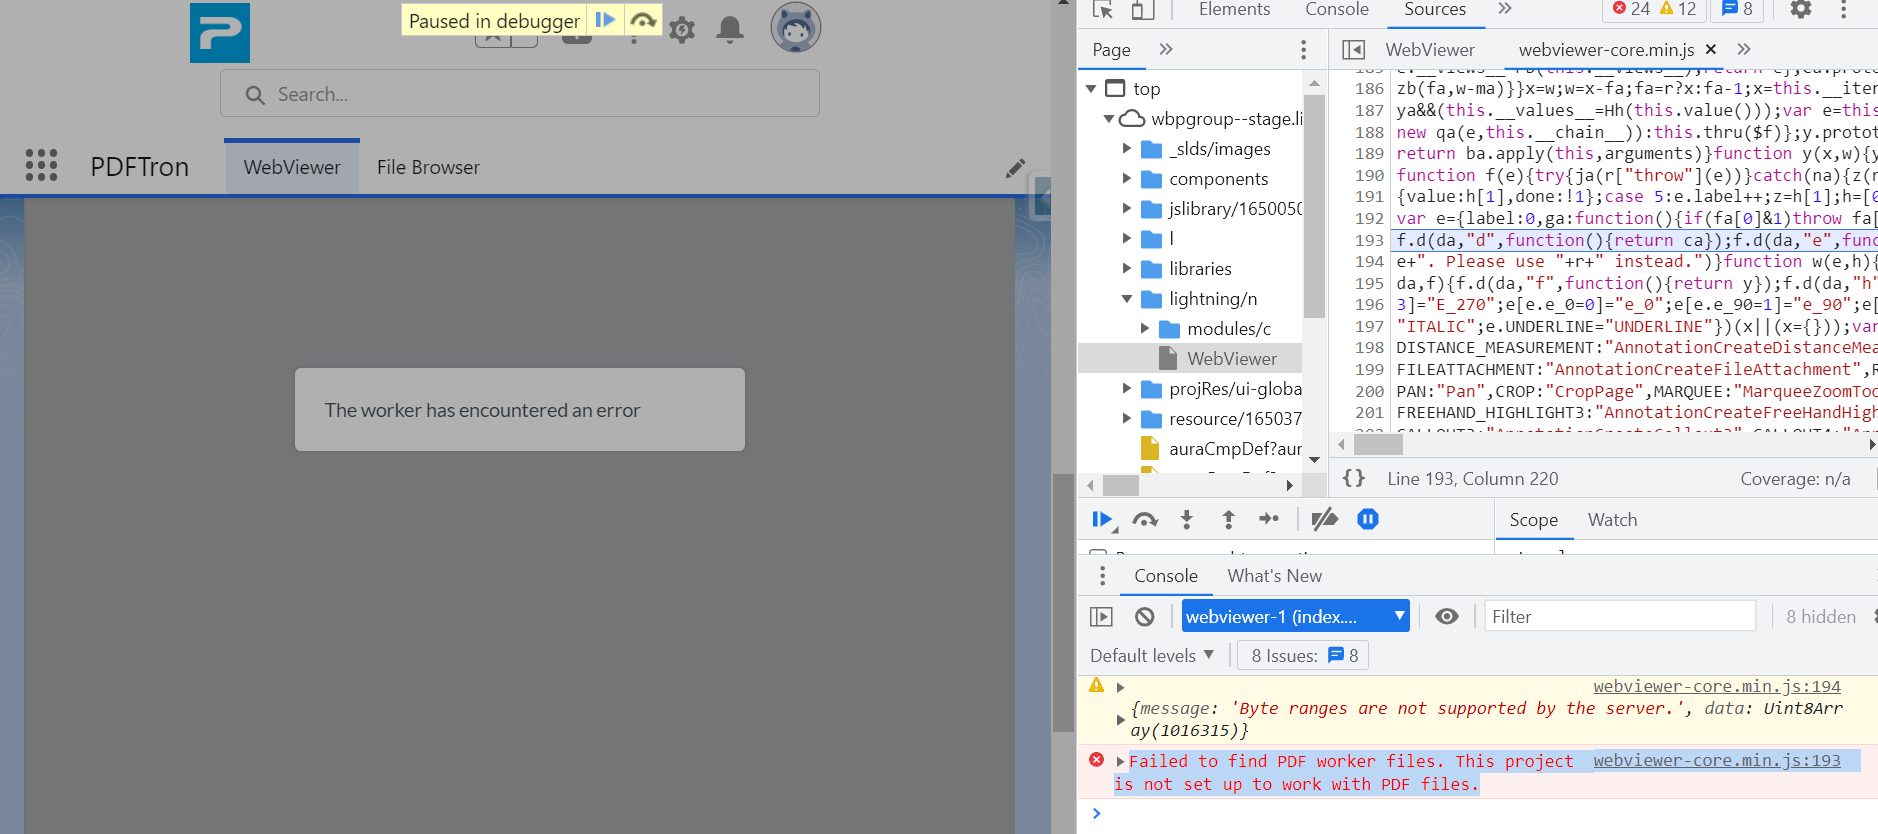The image size is (1878, 834).
Task: Open webviewer-core.min.js:193 source link
Action: [x=1716, y=761]
